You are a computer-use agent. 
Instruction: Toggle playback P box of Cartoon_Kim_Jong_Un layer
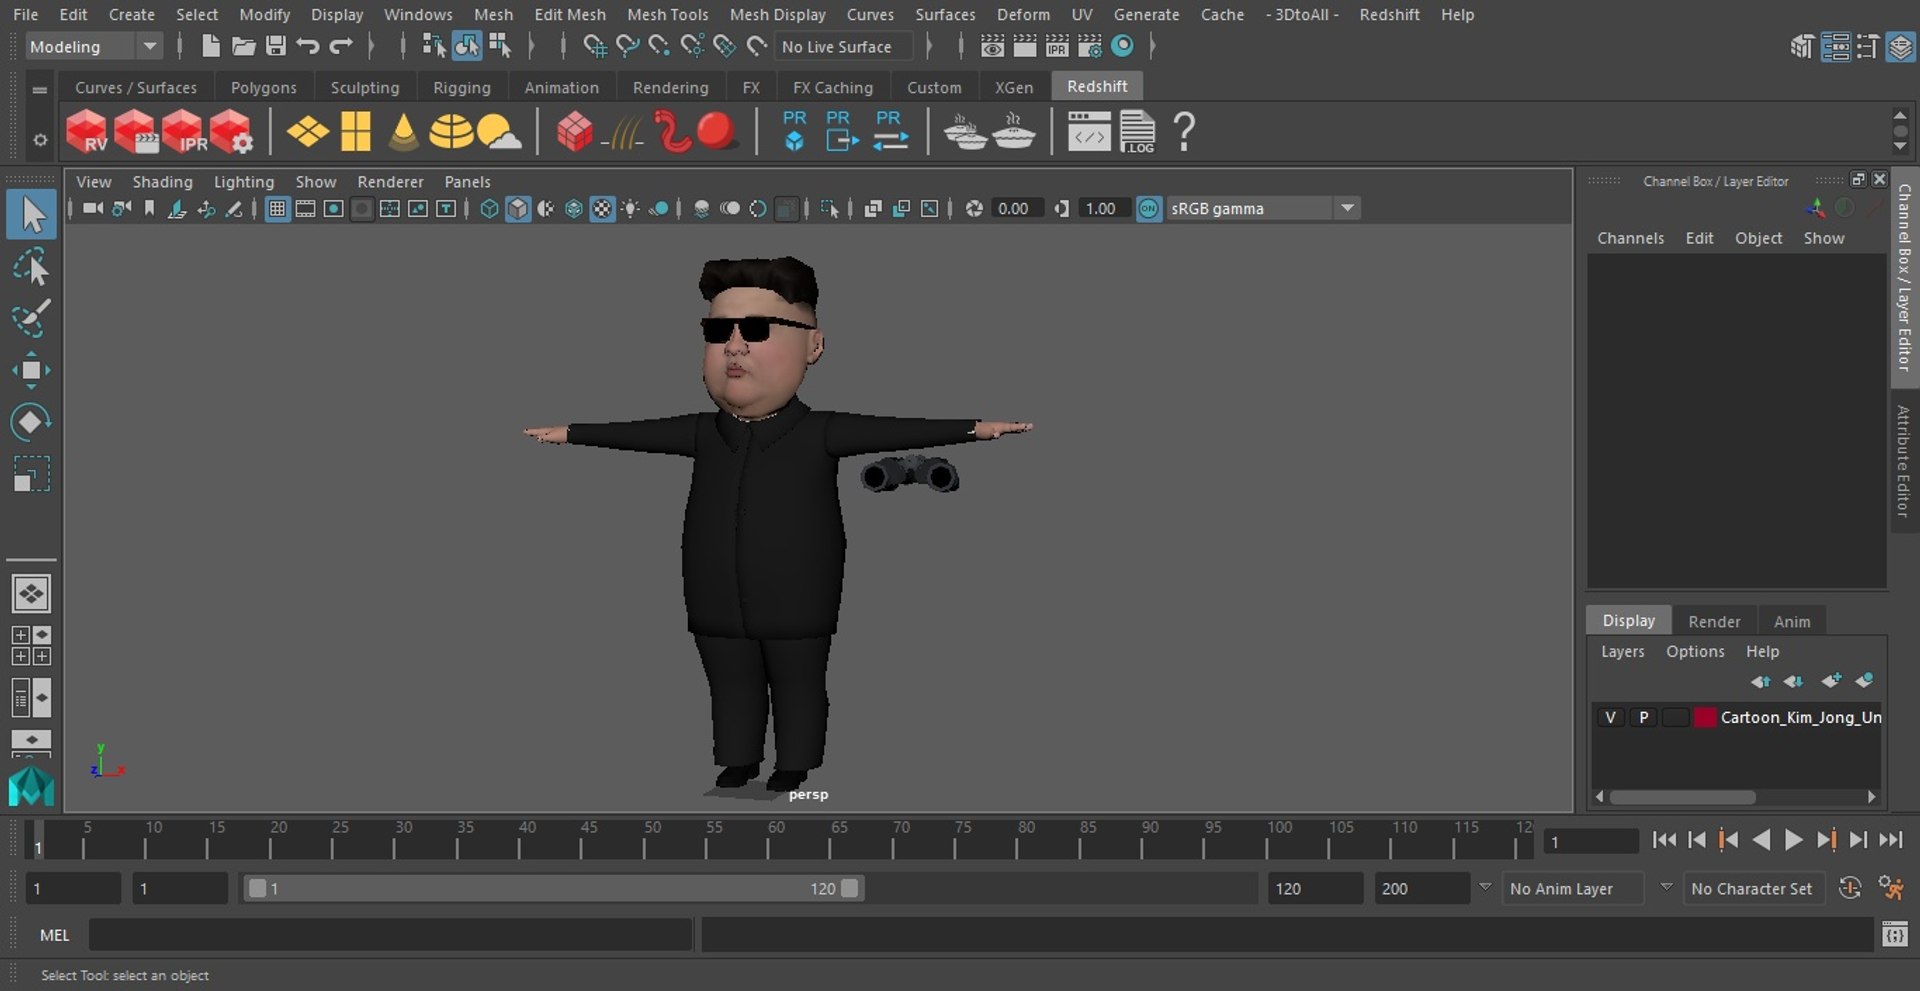click(1643, 717)
